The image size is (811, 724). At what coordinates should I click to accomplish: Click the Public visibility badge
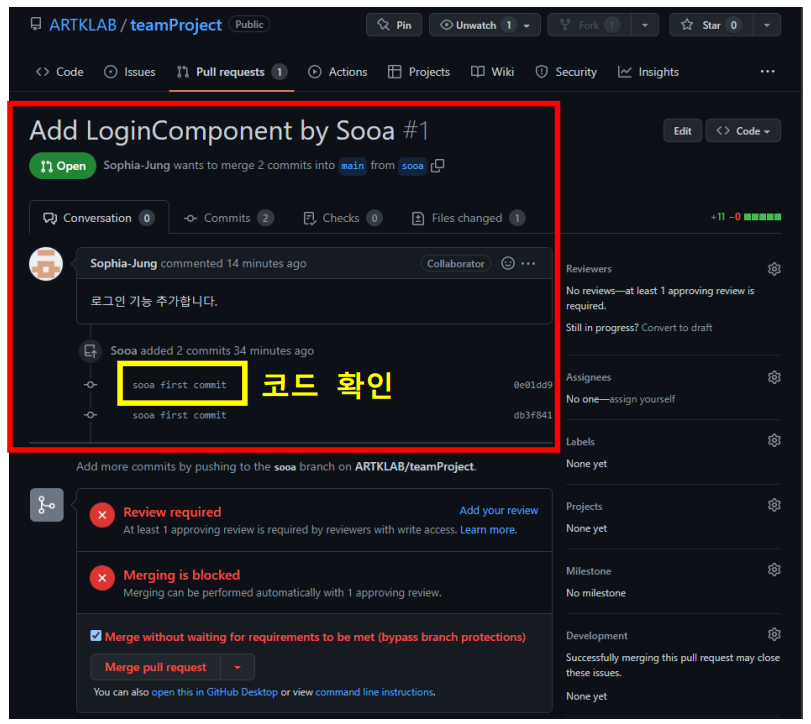click(249, 24)
